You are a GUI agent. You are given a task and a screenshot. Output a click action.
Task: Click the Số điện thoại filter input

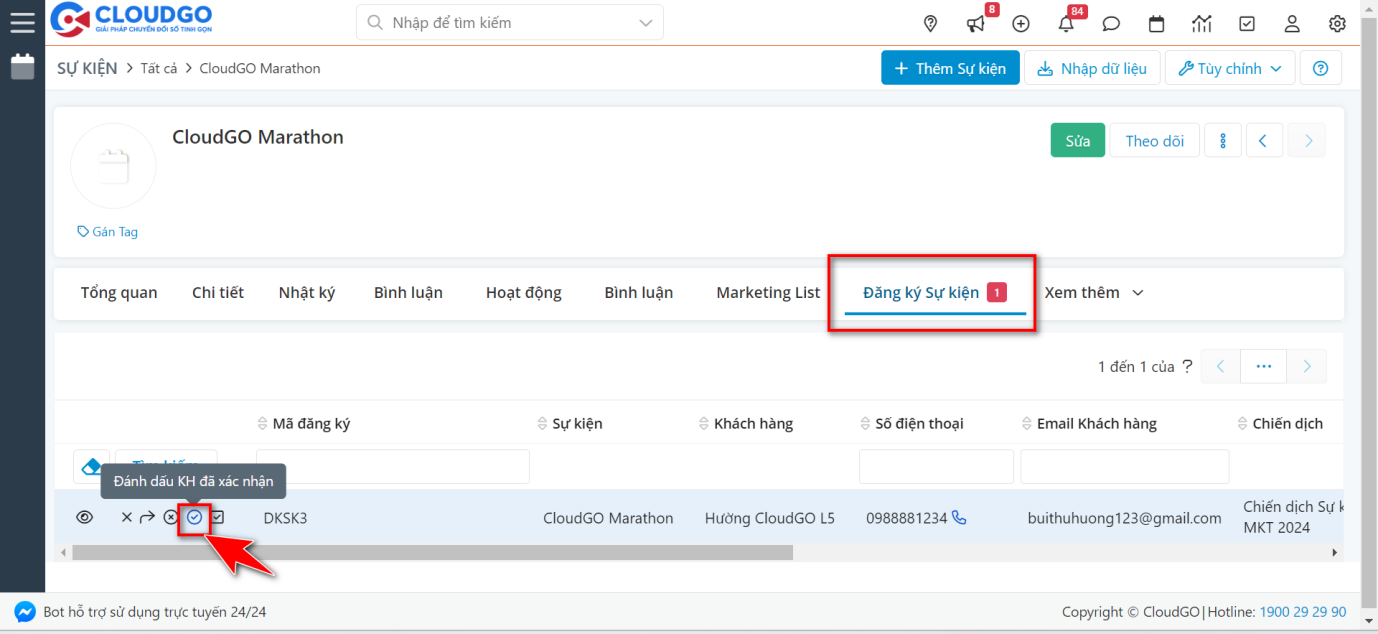(x=936, y=466)
